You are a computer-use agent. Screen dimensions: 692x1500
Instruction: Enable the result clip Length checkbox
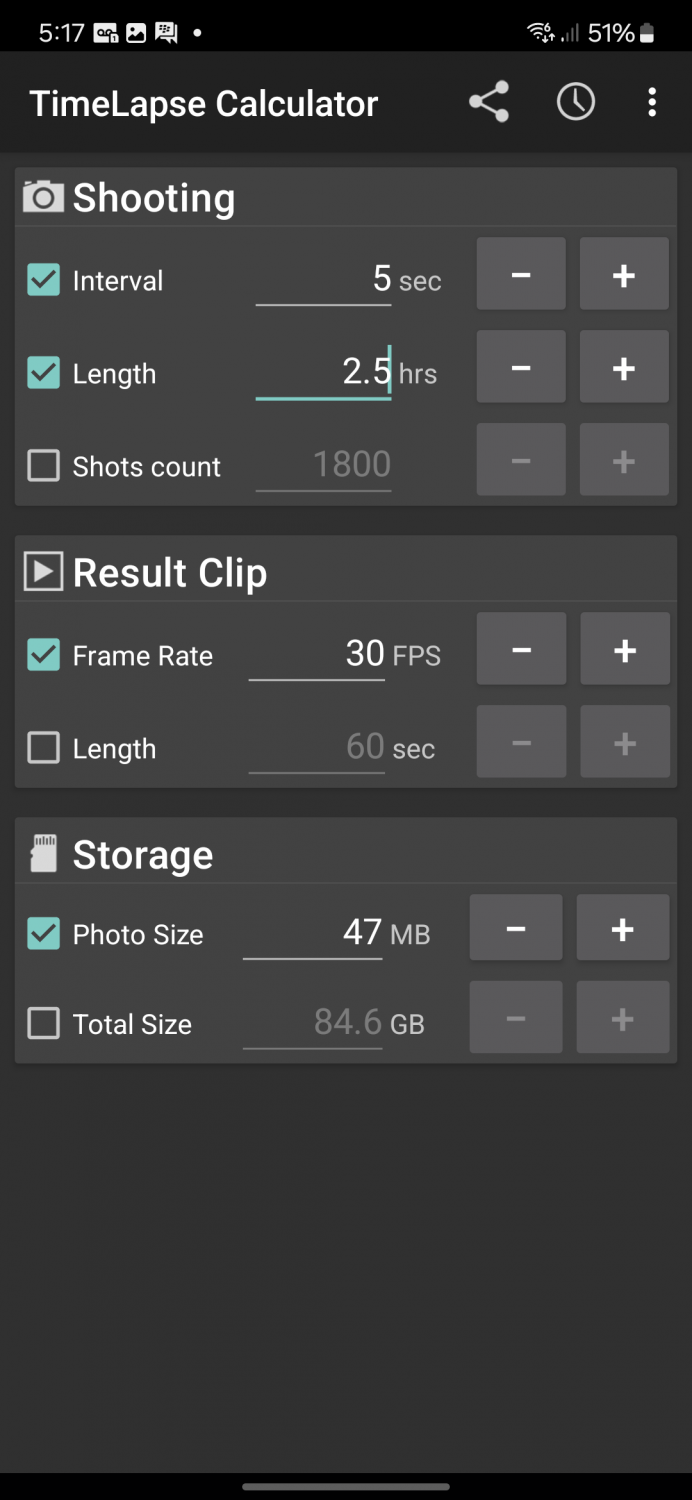point(43,747)
